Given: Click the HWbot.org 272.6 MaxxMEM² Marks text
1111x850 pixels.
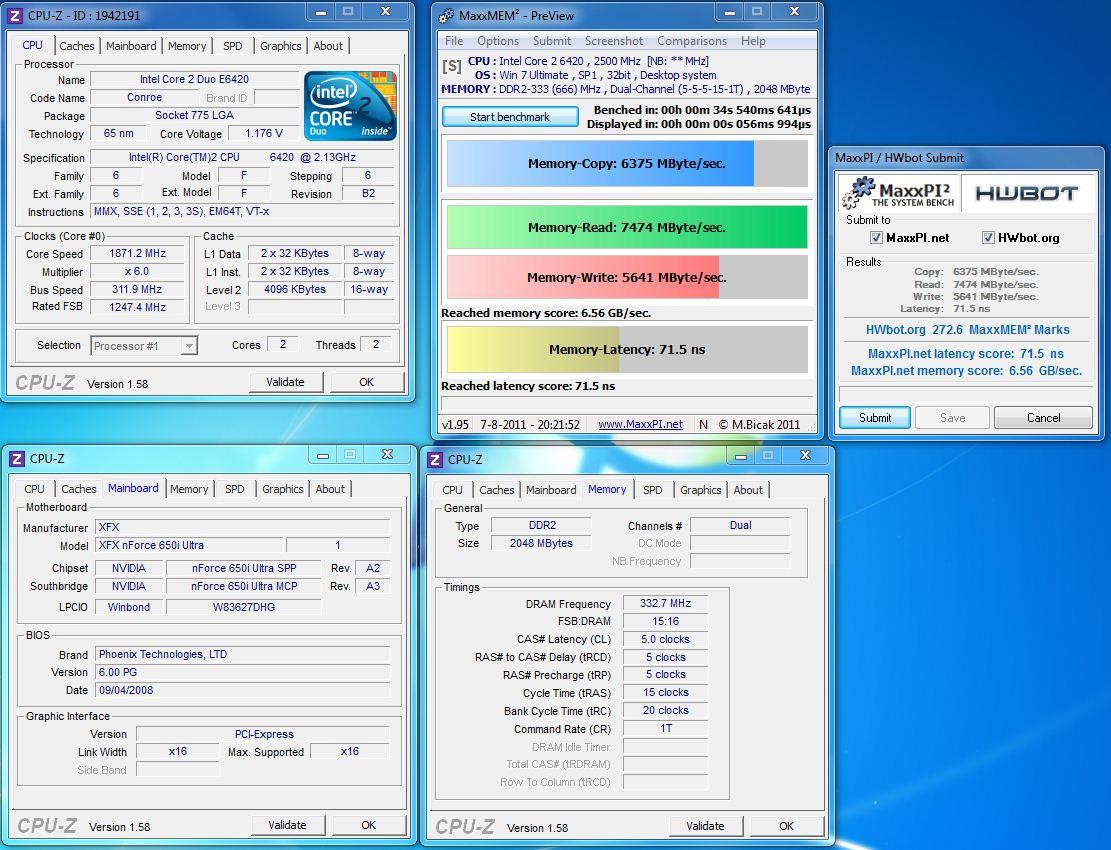Looking at the screenshot, I should (x=967, y=330).
